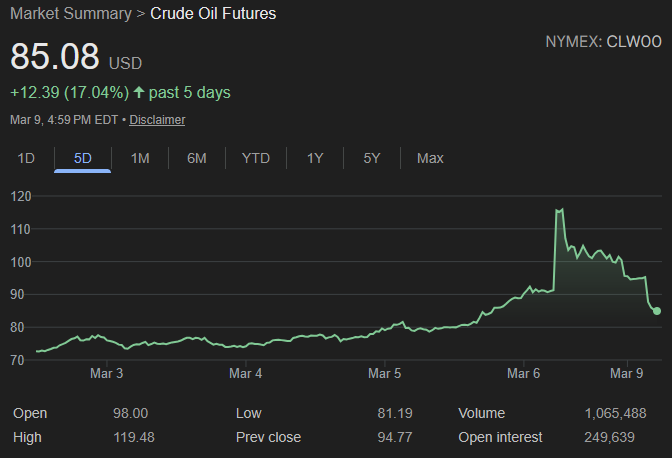This screenshot has height=458, width=672.
Task: Click the High value 119.48
Action: (x=134, y=437)
